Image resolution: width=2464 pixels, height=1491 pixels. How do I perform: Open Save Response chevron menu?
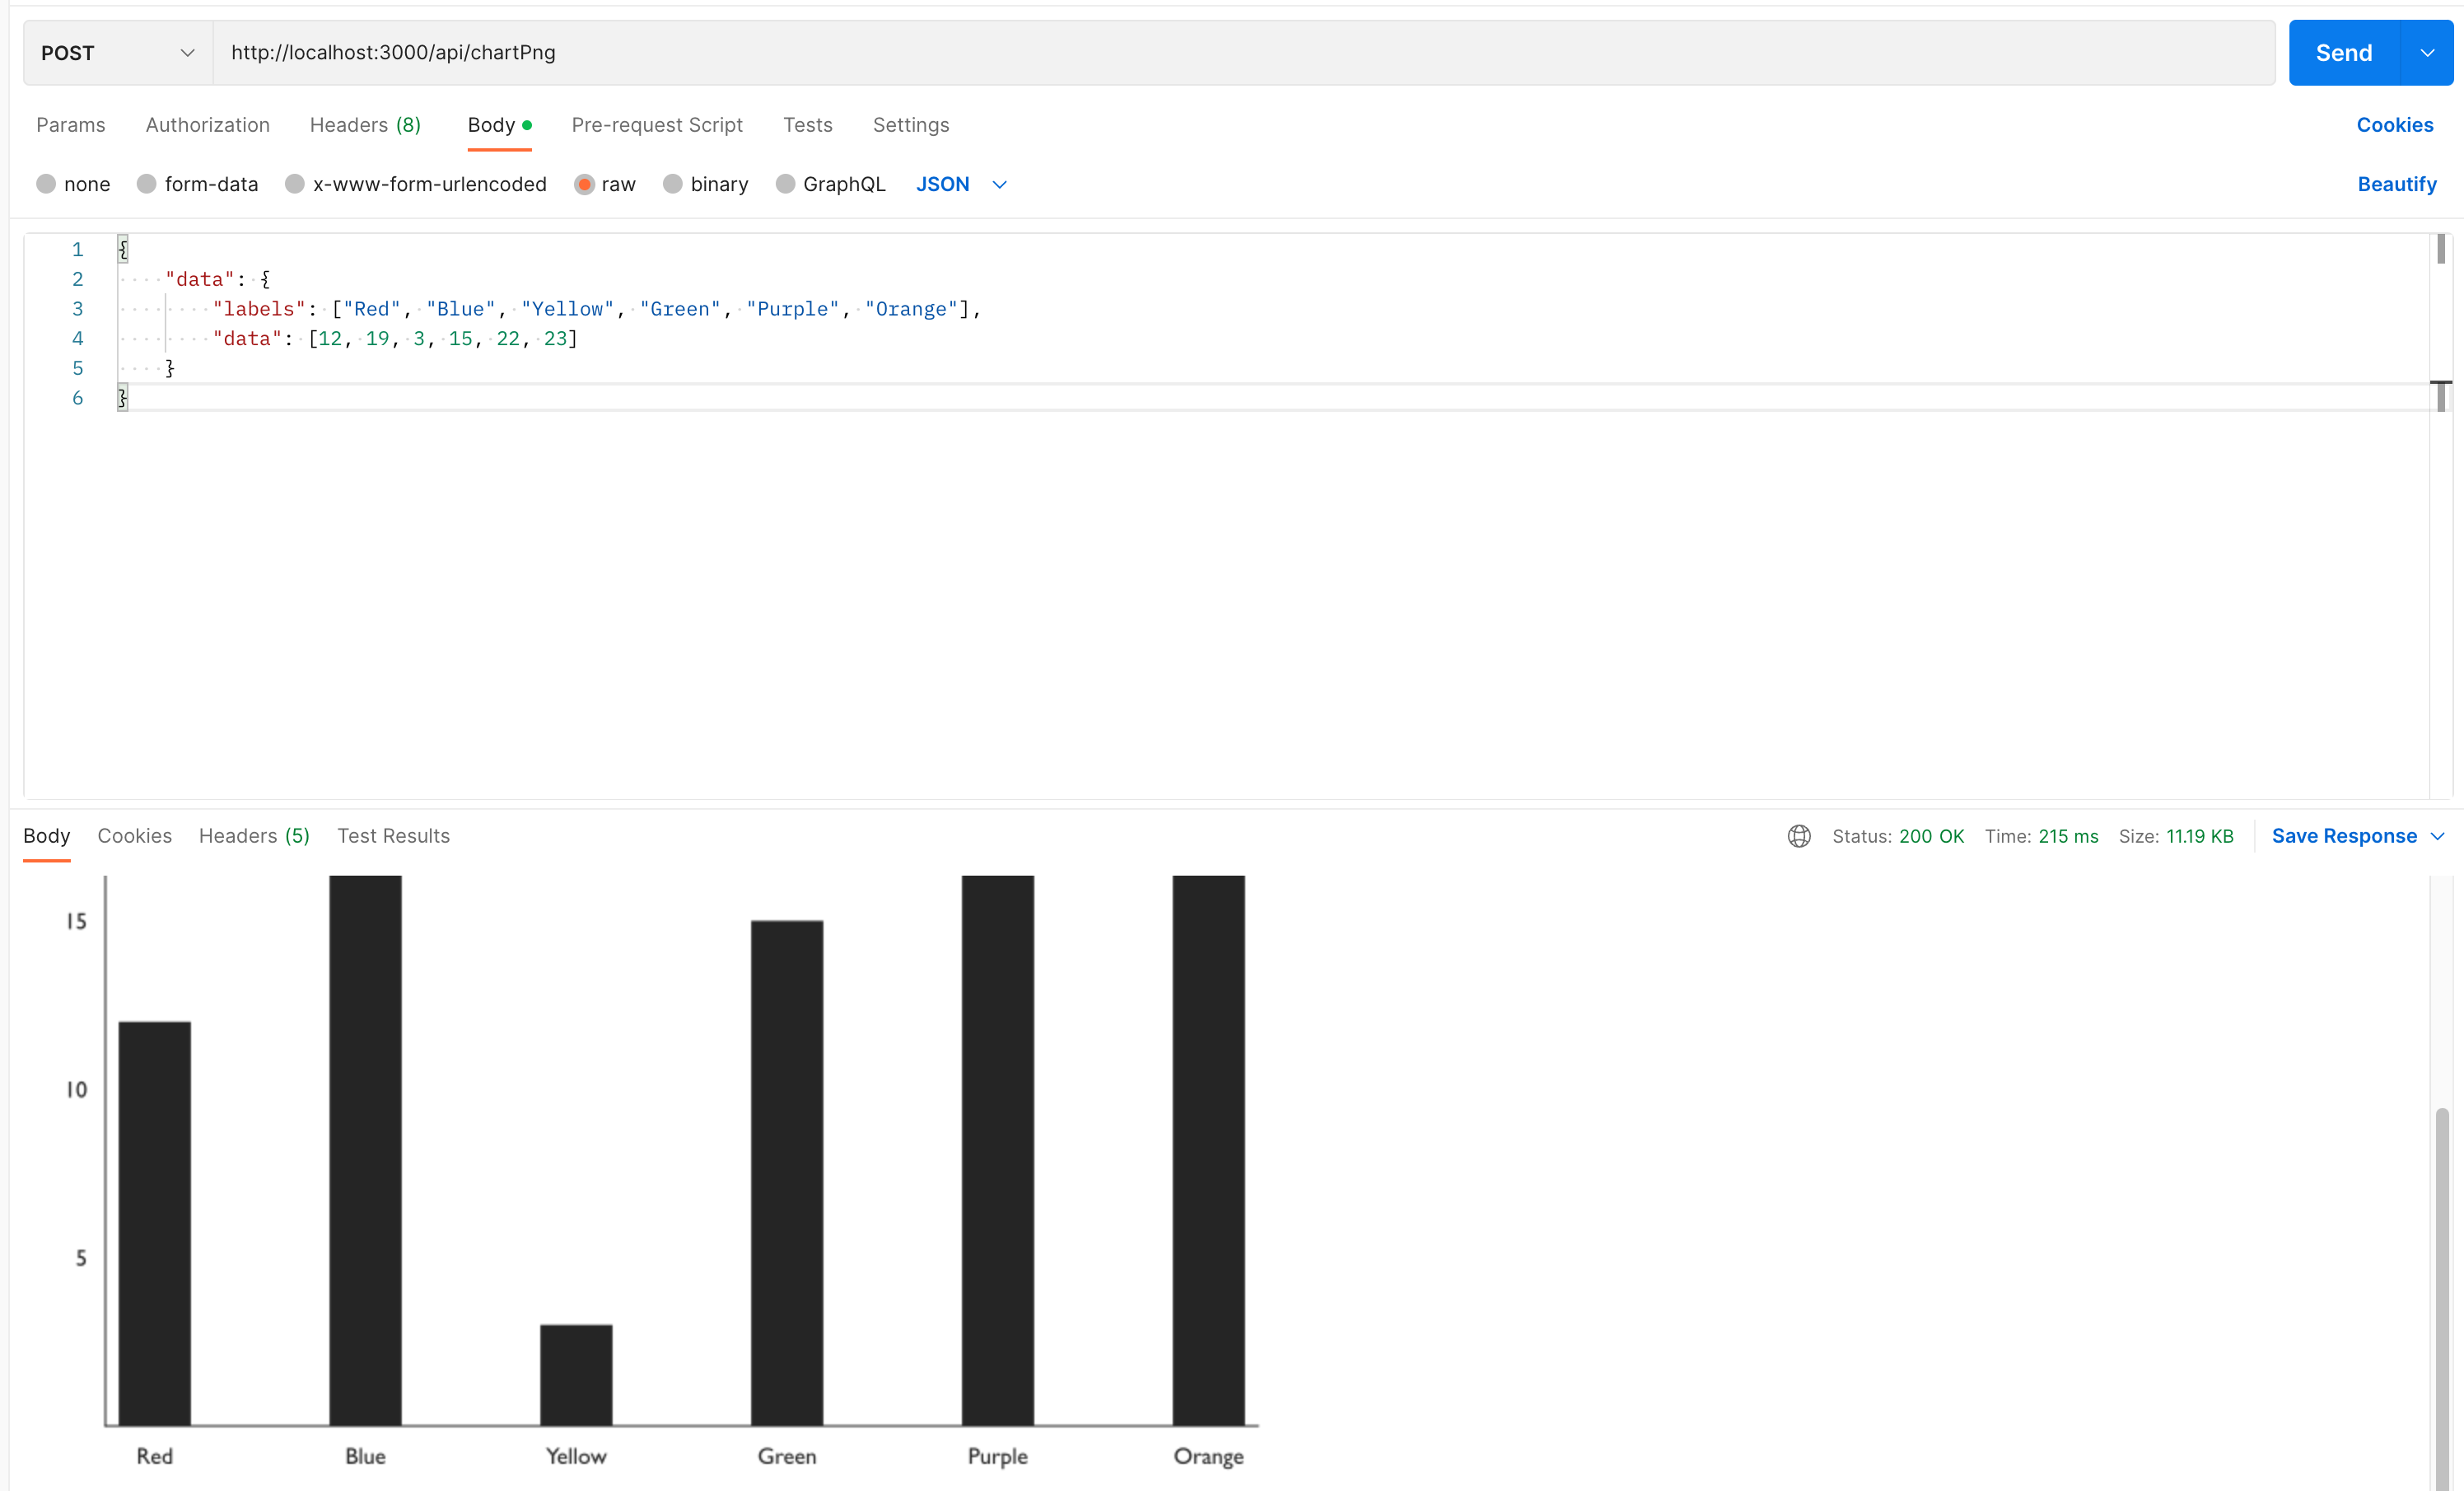[x=2438, y=836]
